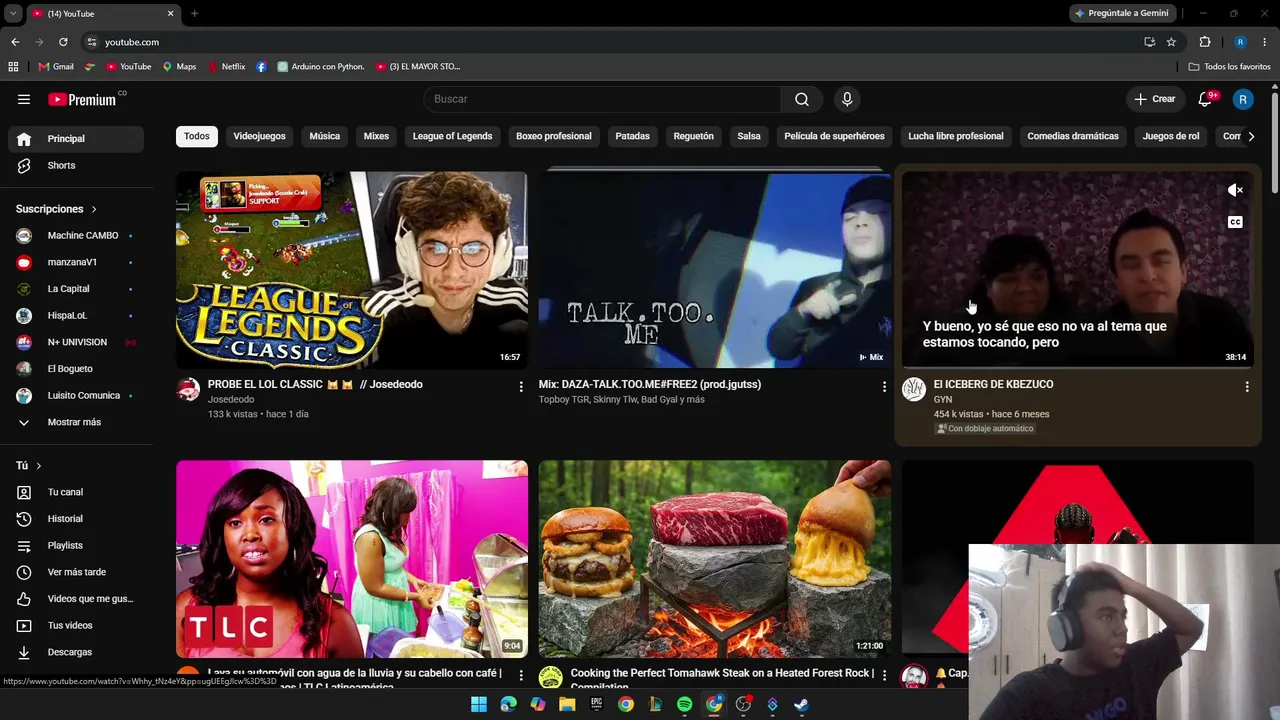Open a new browser tab

[194, 14]
